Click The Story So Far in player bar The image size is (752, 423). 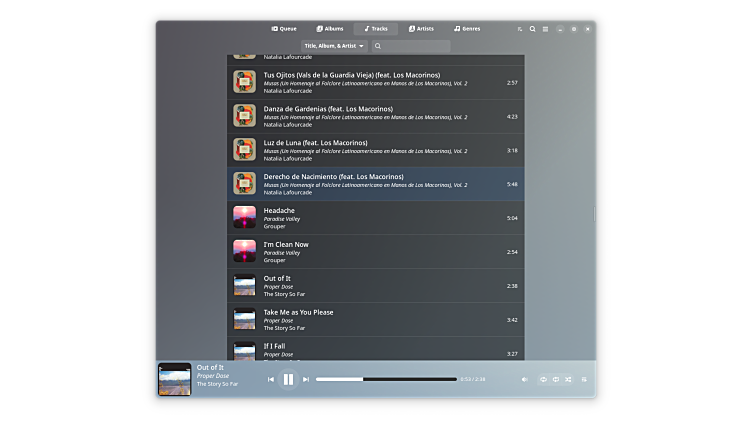[x=217, y=384]
